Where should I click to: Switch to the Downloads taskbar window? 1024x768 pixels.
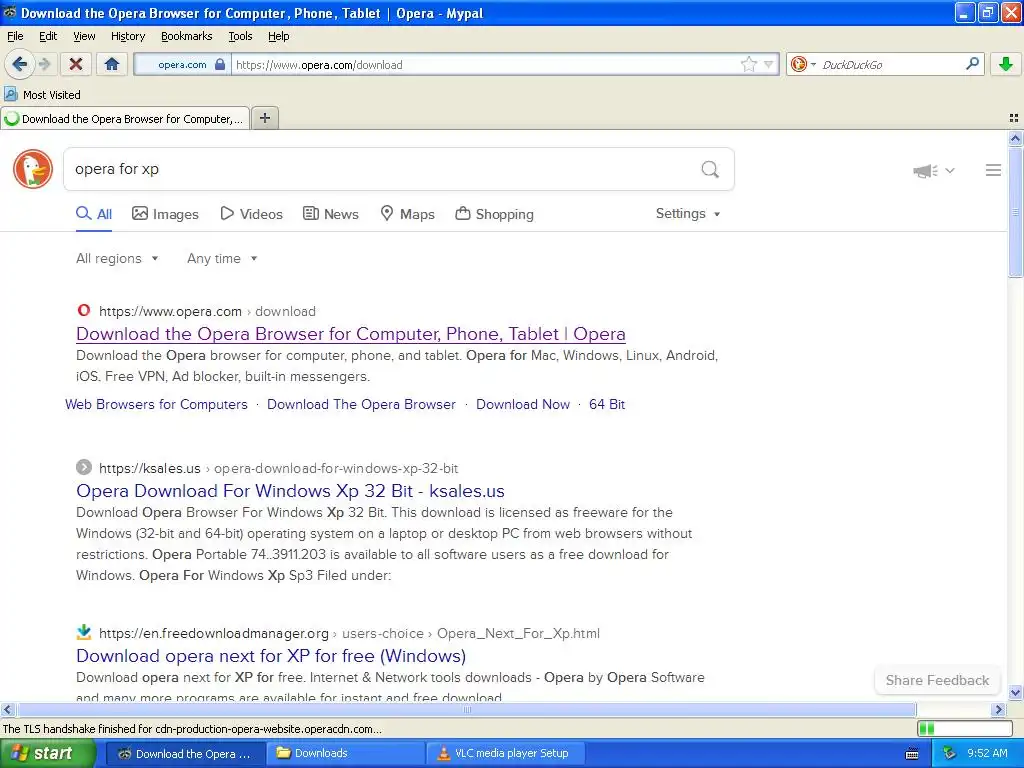(344, 753)
